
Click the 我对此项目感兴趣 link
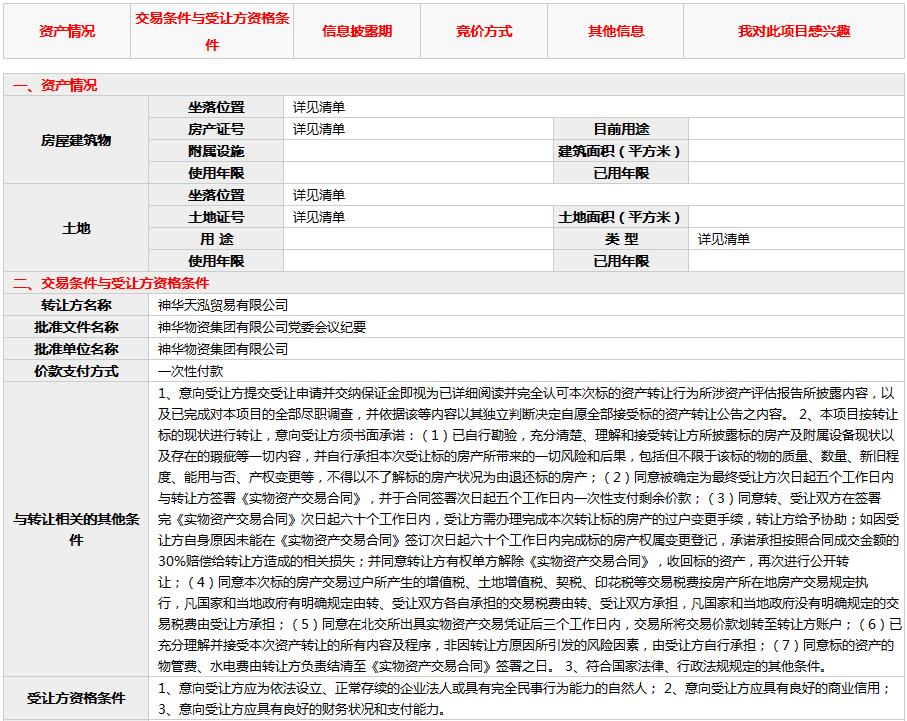[x=794, y=31]
